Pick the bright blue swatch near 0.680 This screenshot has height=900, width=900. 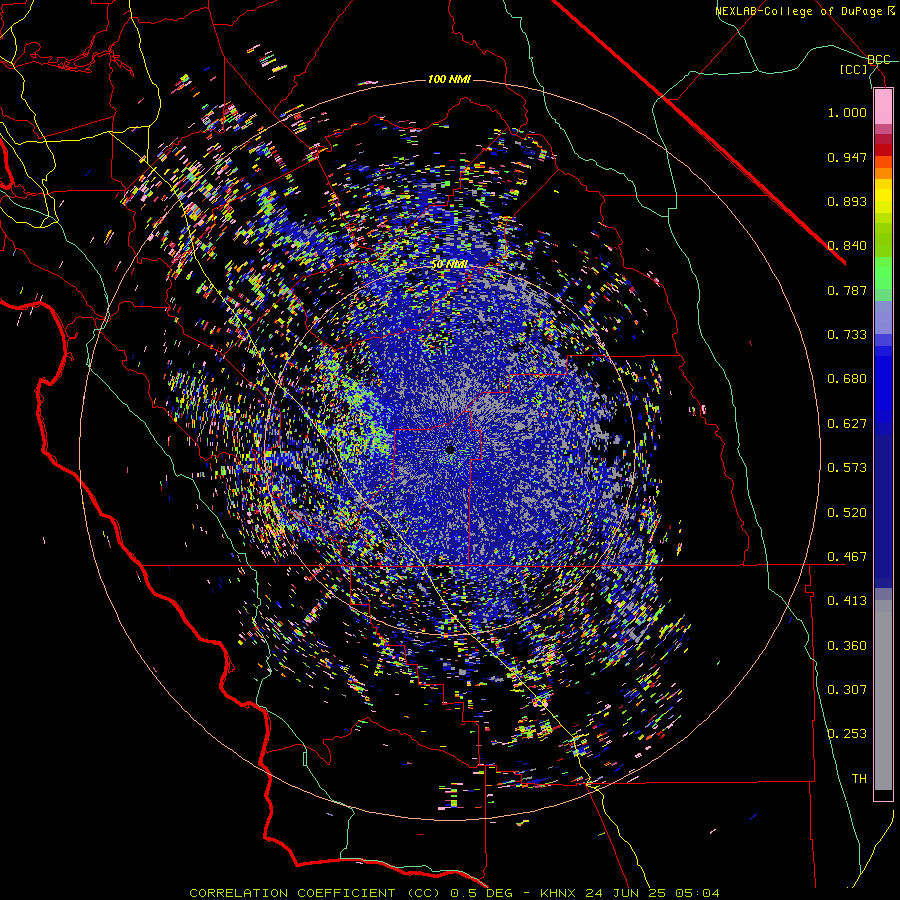click(x=883, y=385)
